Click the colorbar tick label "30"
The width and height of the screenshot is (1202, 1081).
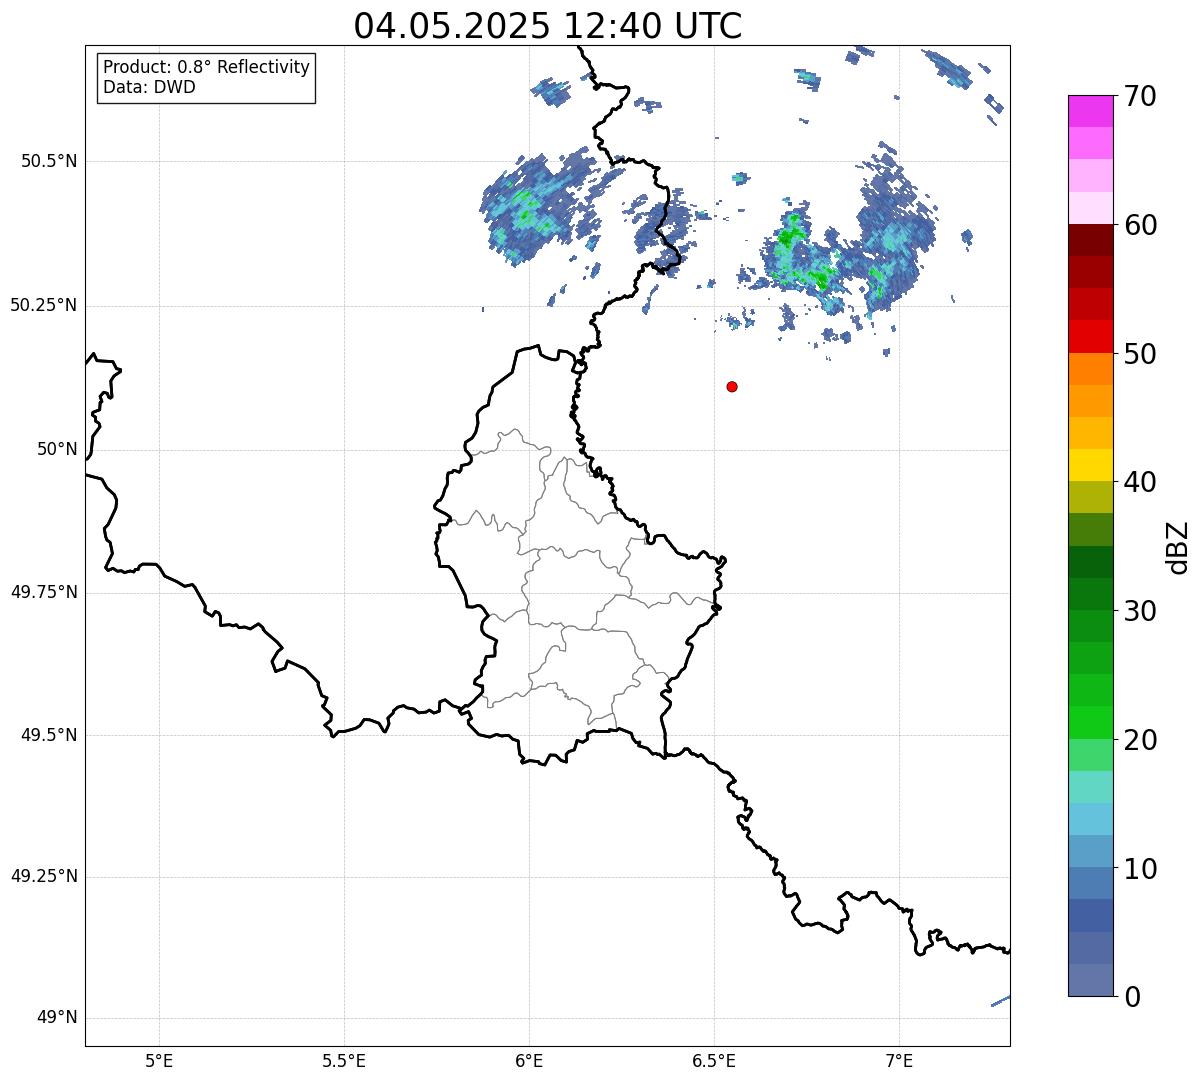click(x=1140, y=611)
